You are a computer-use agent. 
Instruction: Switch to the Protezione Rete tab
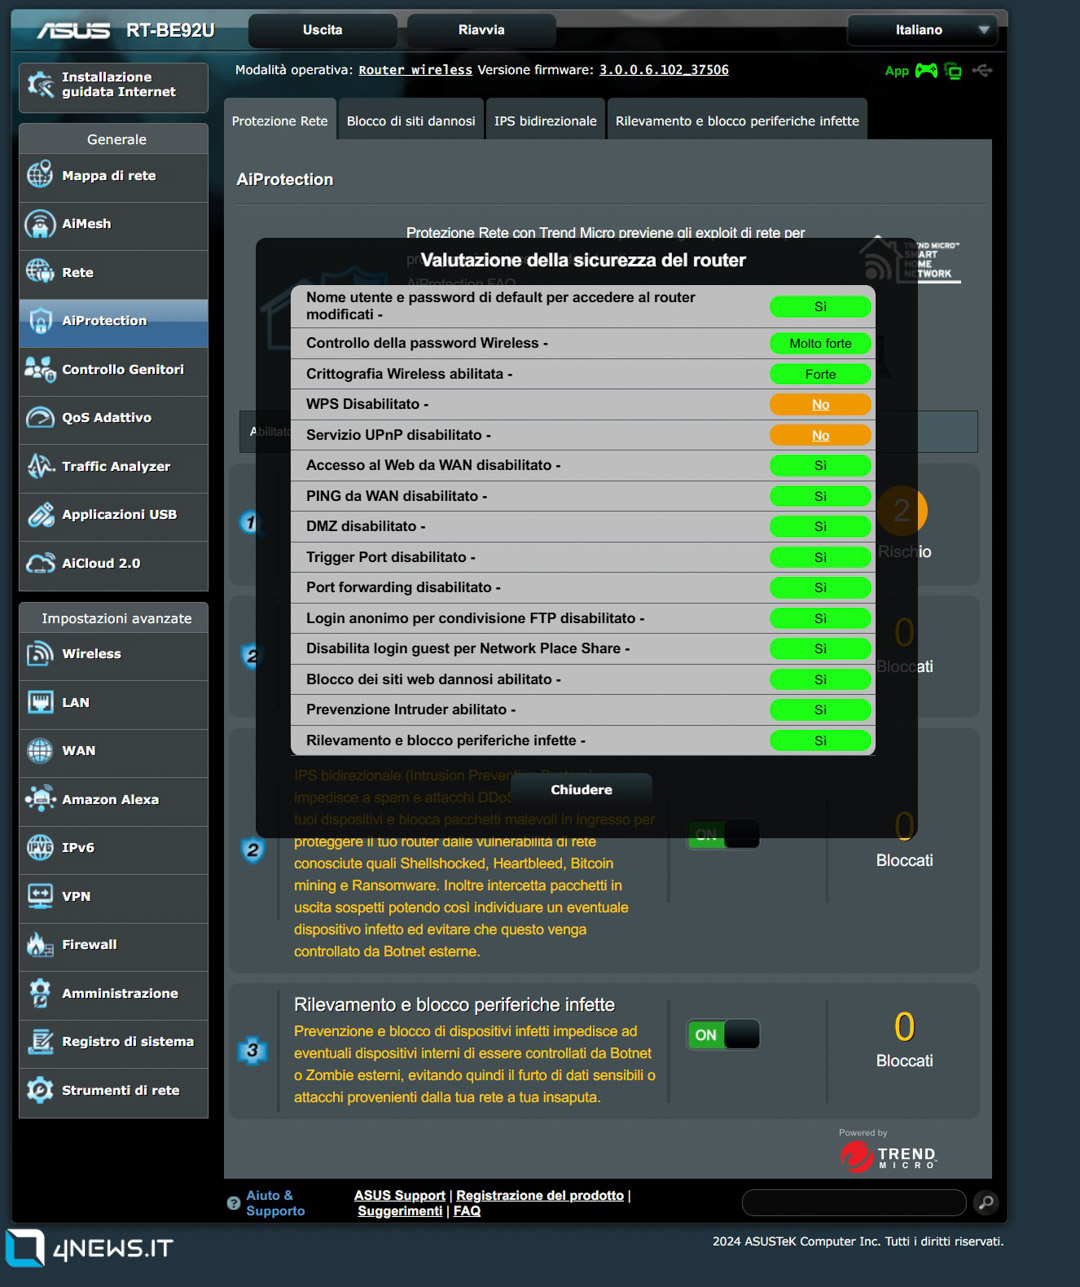click(280, 121)
